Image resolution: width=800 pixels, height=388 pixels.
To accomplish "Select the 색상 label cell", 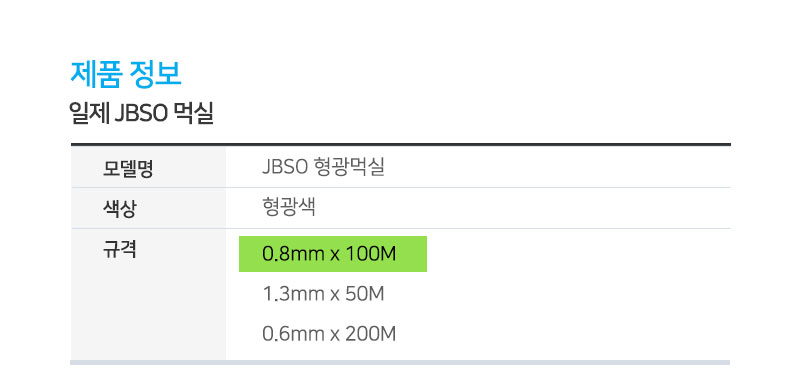I will click(148, 208).
